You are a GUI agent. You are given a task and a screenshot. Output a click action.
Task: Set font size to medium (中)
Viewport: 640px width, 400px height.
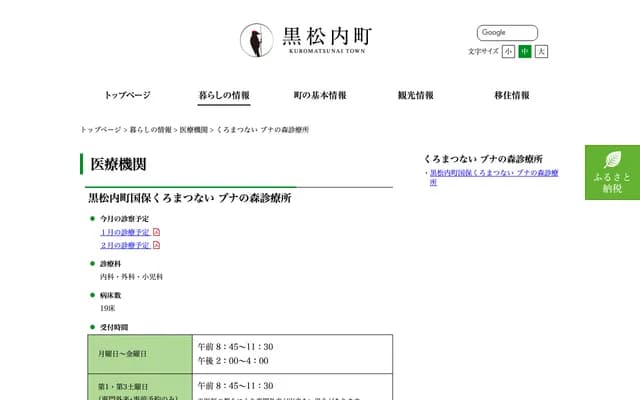[525, 51]
